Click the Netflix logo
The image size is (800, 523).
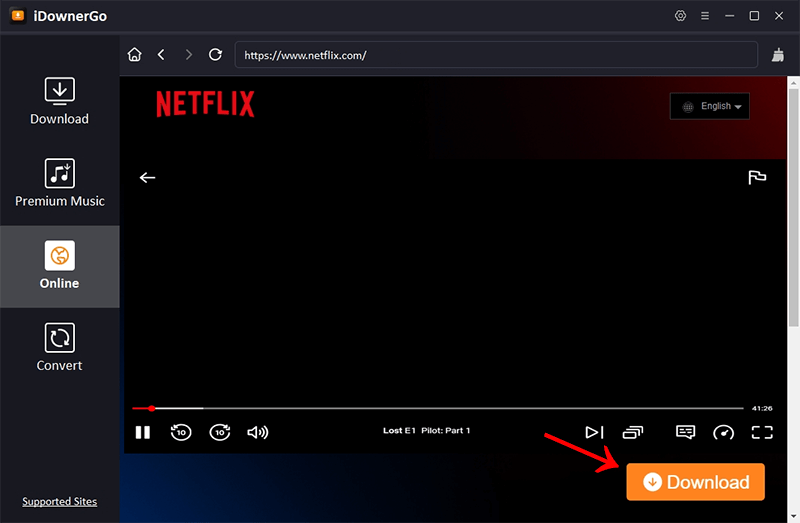point(205,104)
